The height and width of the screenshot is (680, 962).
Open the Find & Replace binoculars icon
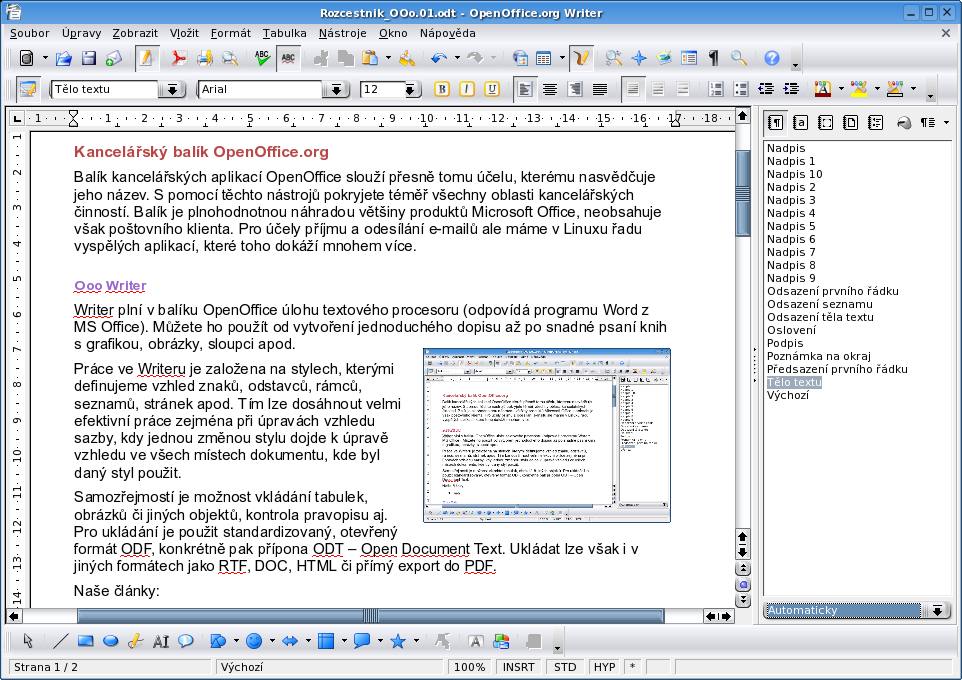(x=613, y=58)
